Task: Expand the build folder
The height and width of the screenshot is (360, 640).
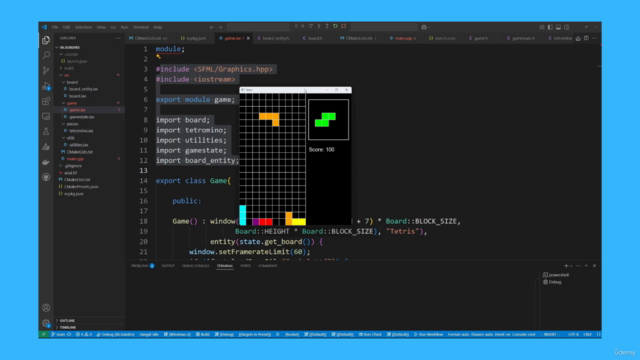Action: (69, 68)
